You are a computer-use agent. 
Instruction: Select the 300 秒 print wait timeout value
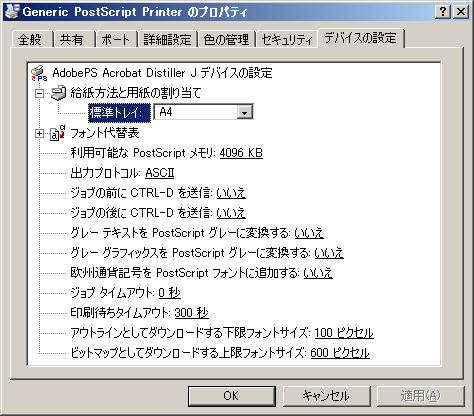[x=192, y=313]
